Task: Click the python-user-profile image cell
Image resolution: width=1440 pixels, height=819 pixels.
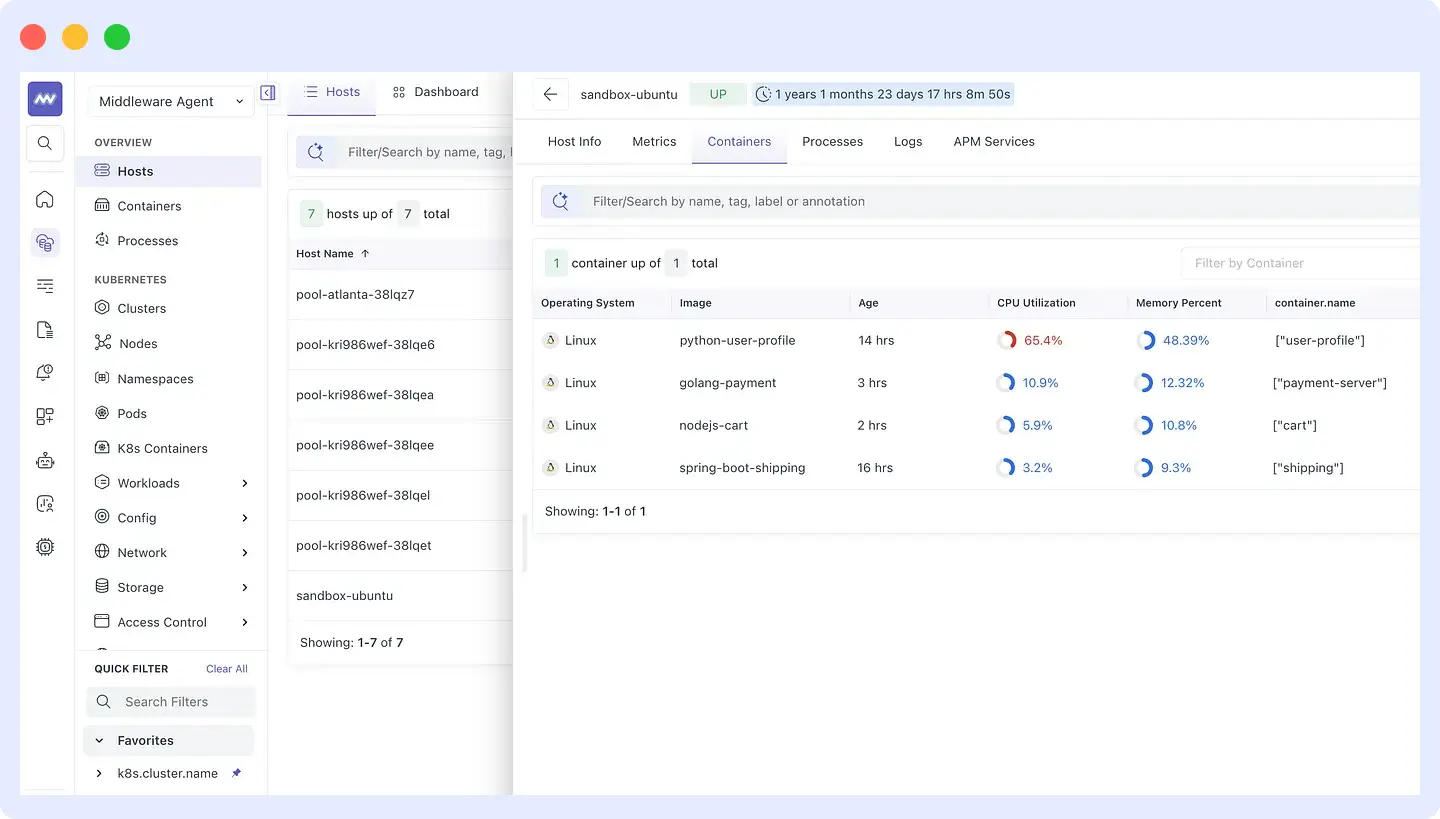Action: click(737, 340)
